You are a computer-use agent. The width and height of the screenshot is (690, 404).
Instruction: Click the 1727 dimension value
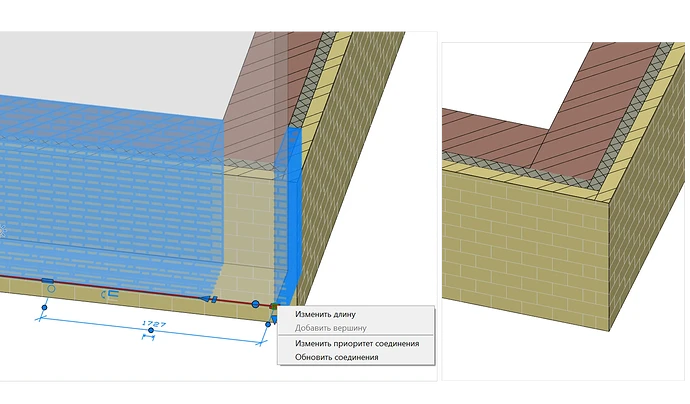pyautogui.click(x=154, y=323)
